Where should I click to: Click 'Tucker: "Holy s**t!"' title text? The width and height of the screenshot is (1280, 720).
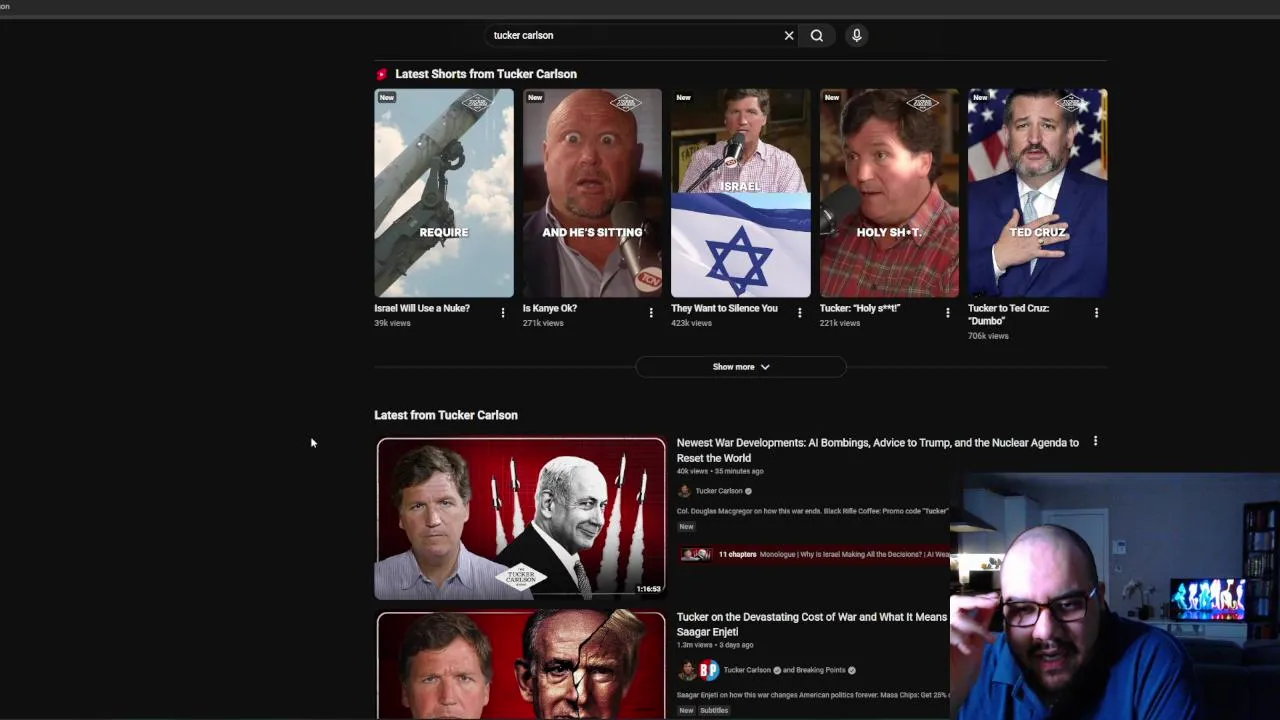(860, 308)
